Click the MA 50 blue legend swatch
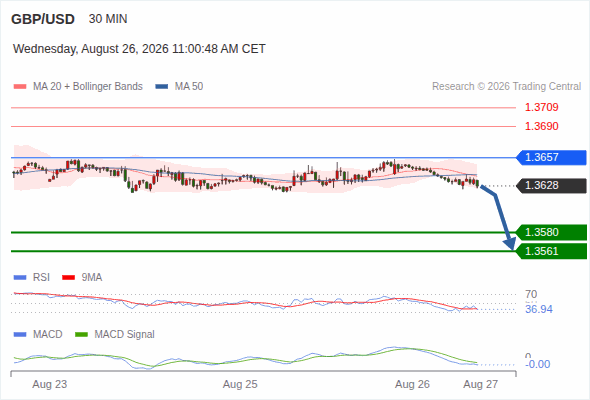590x400 pixels. (x=162, y=87)
